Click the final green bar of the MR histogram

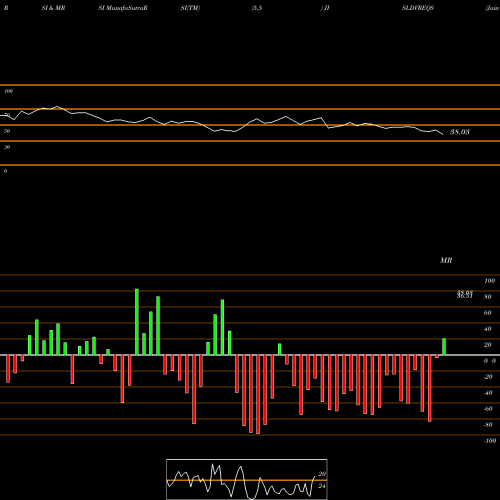point(444,347)
